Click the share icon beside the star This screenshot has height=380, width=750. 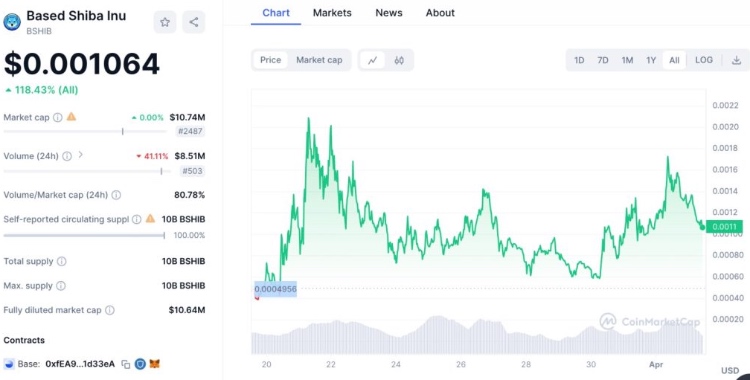(x=194, y=22)
